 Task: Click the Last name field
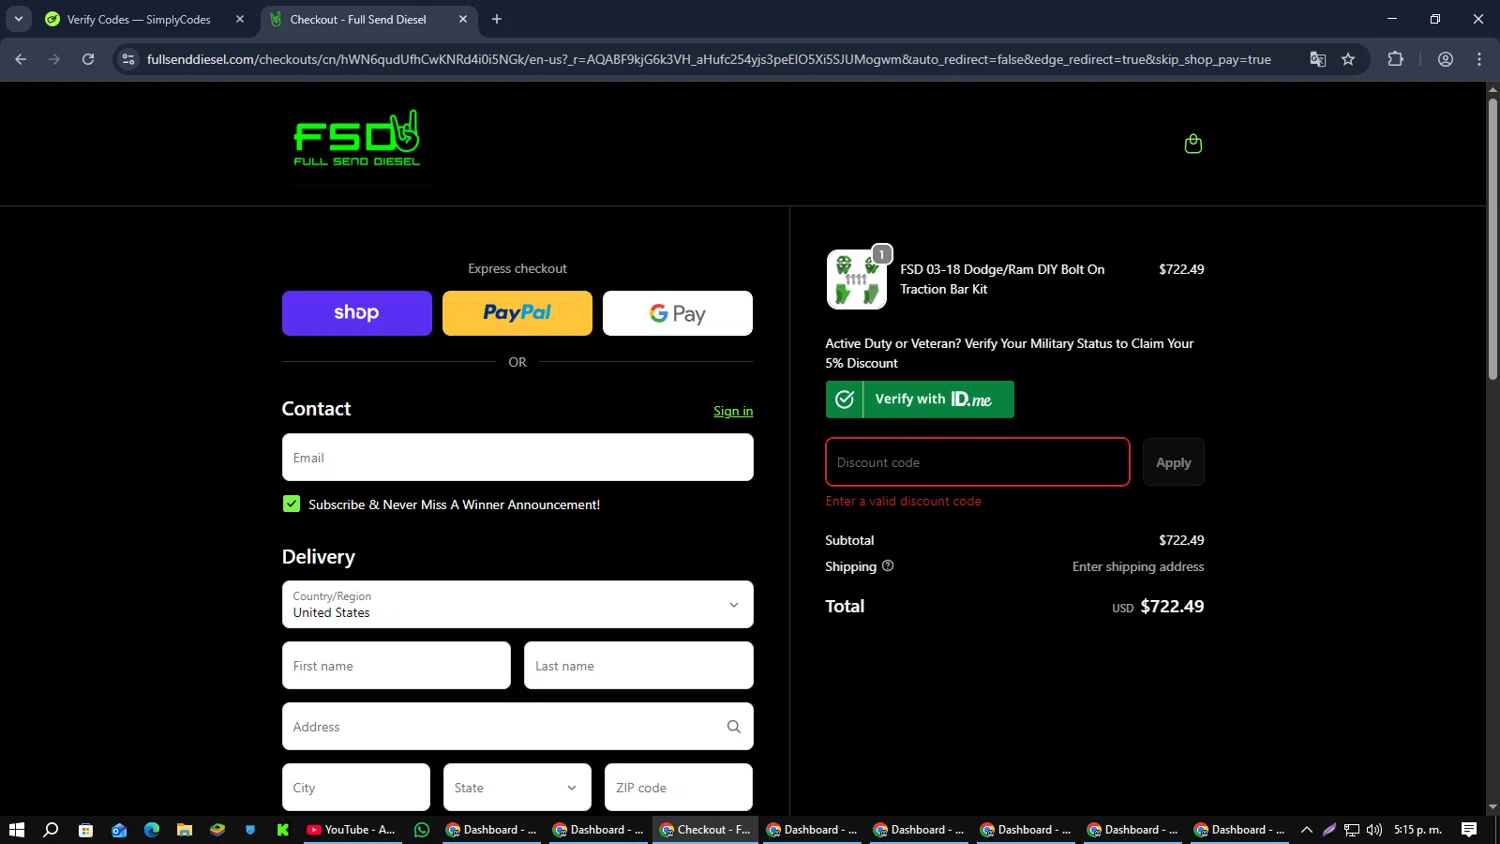pyautogui.click(x=638, y=666)
